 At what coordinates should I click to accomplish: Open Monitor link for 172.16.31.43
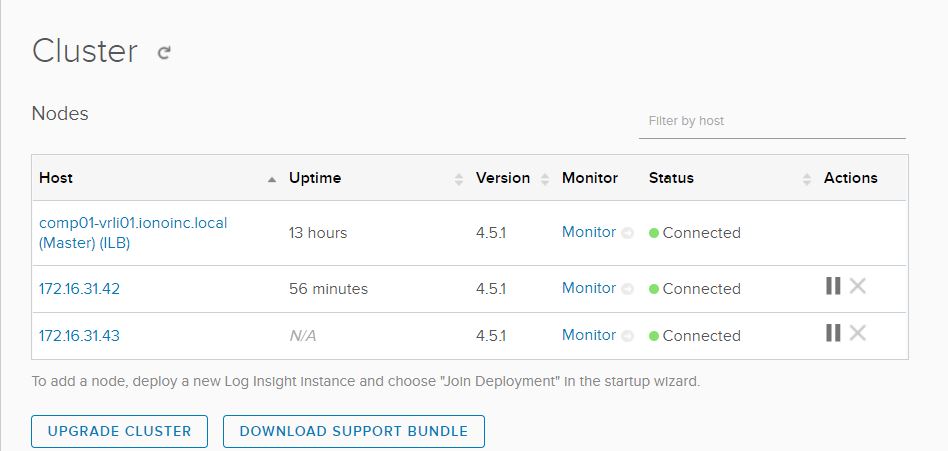pyautogui.click(x=588, y=335)
